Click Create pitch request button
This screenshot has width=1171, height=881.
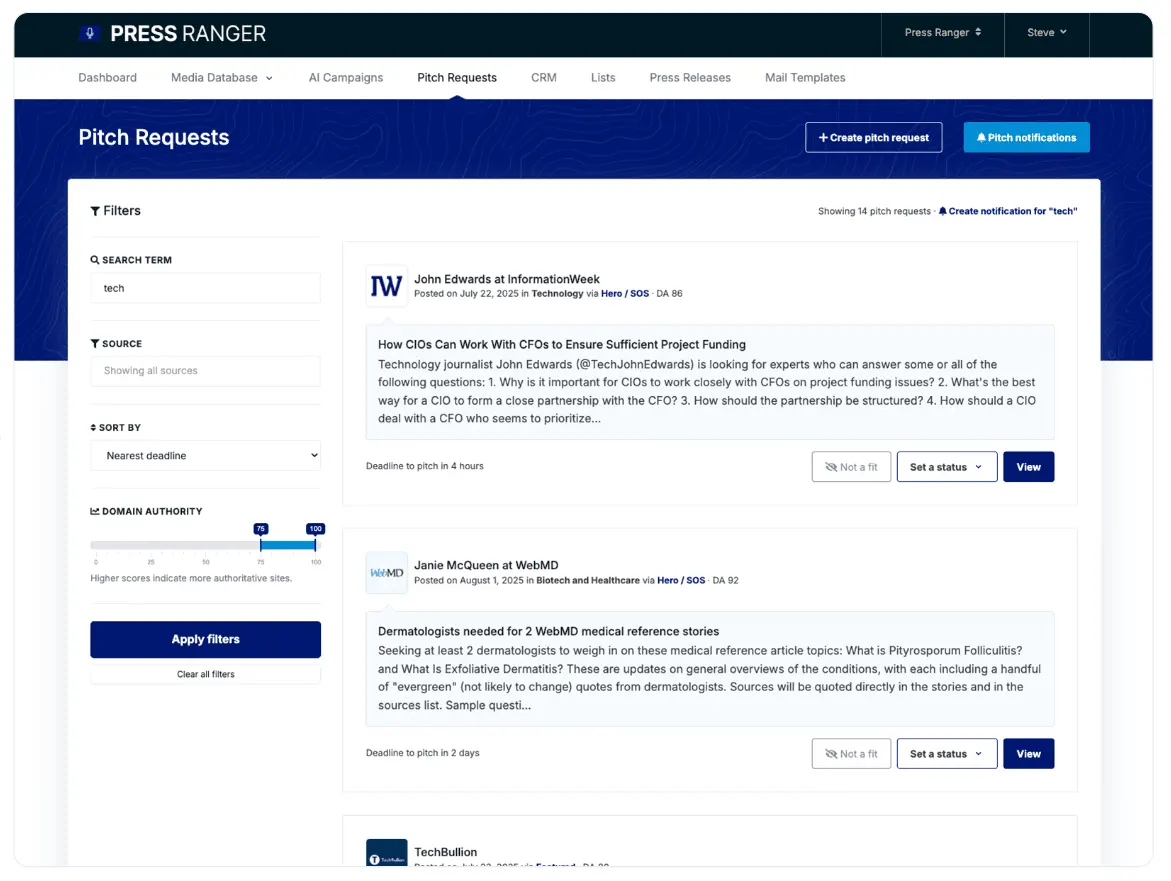(x=873, y=137)
